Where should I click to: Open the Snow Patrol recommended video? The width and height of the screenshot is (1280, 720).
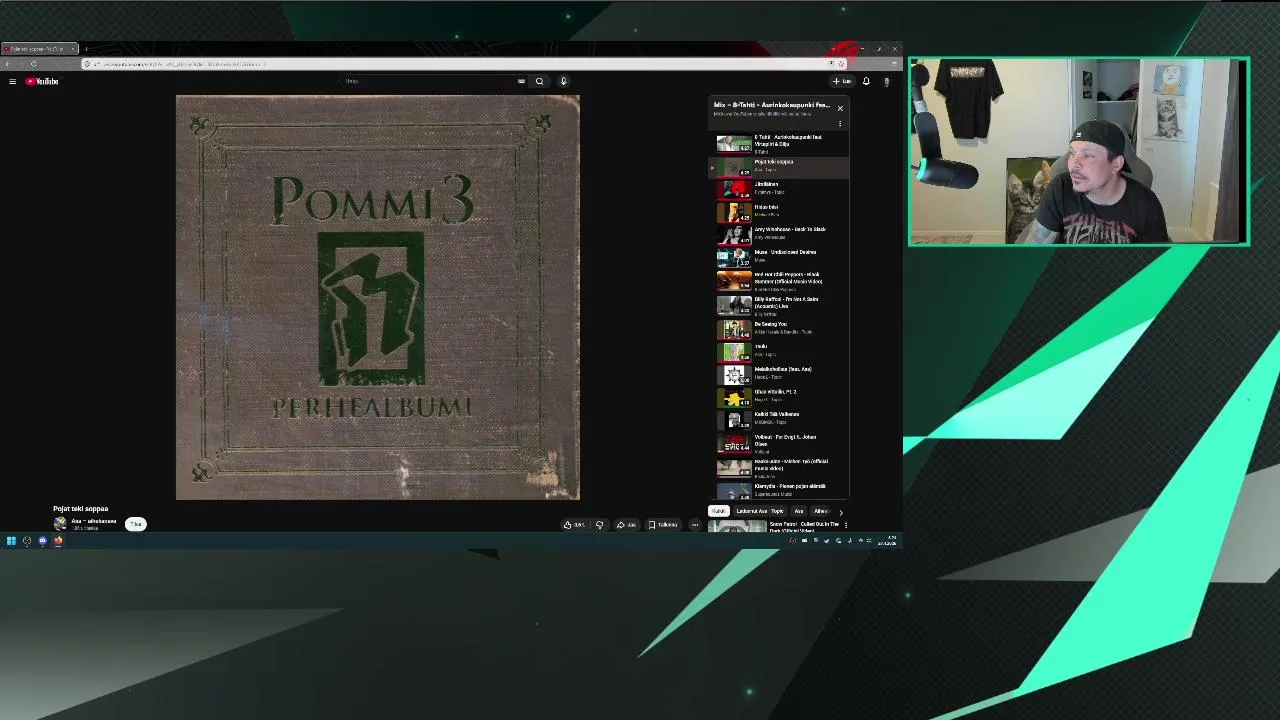coord(775,526)
